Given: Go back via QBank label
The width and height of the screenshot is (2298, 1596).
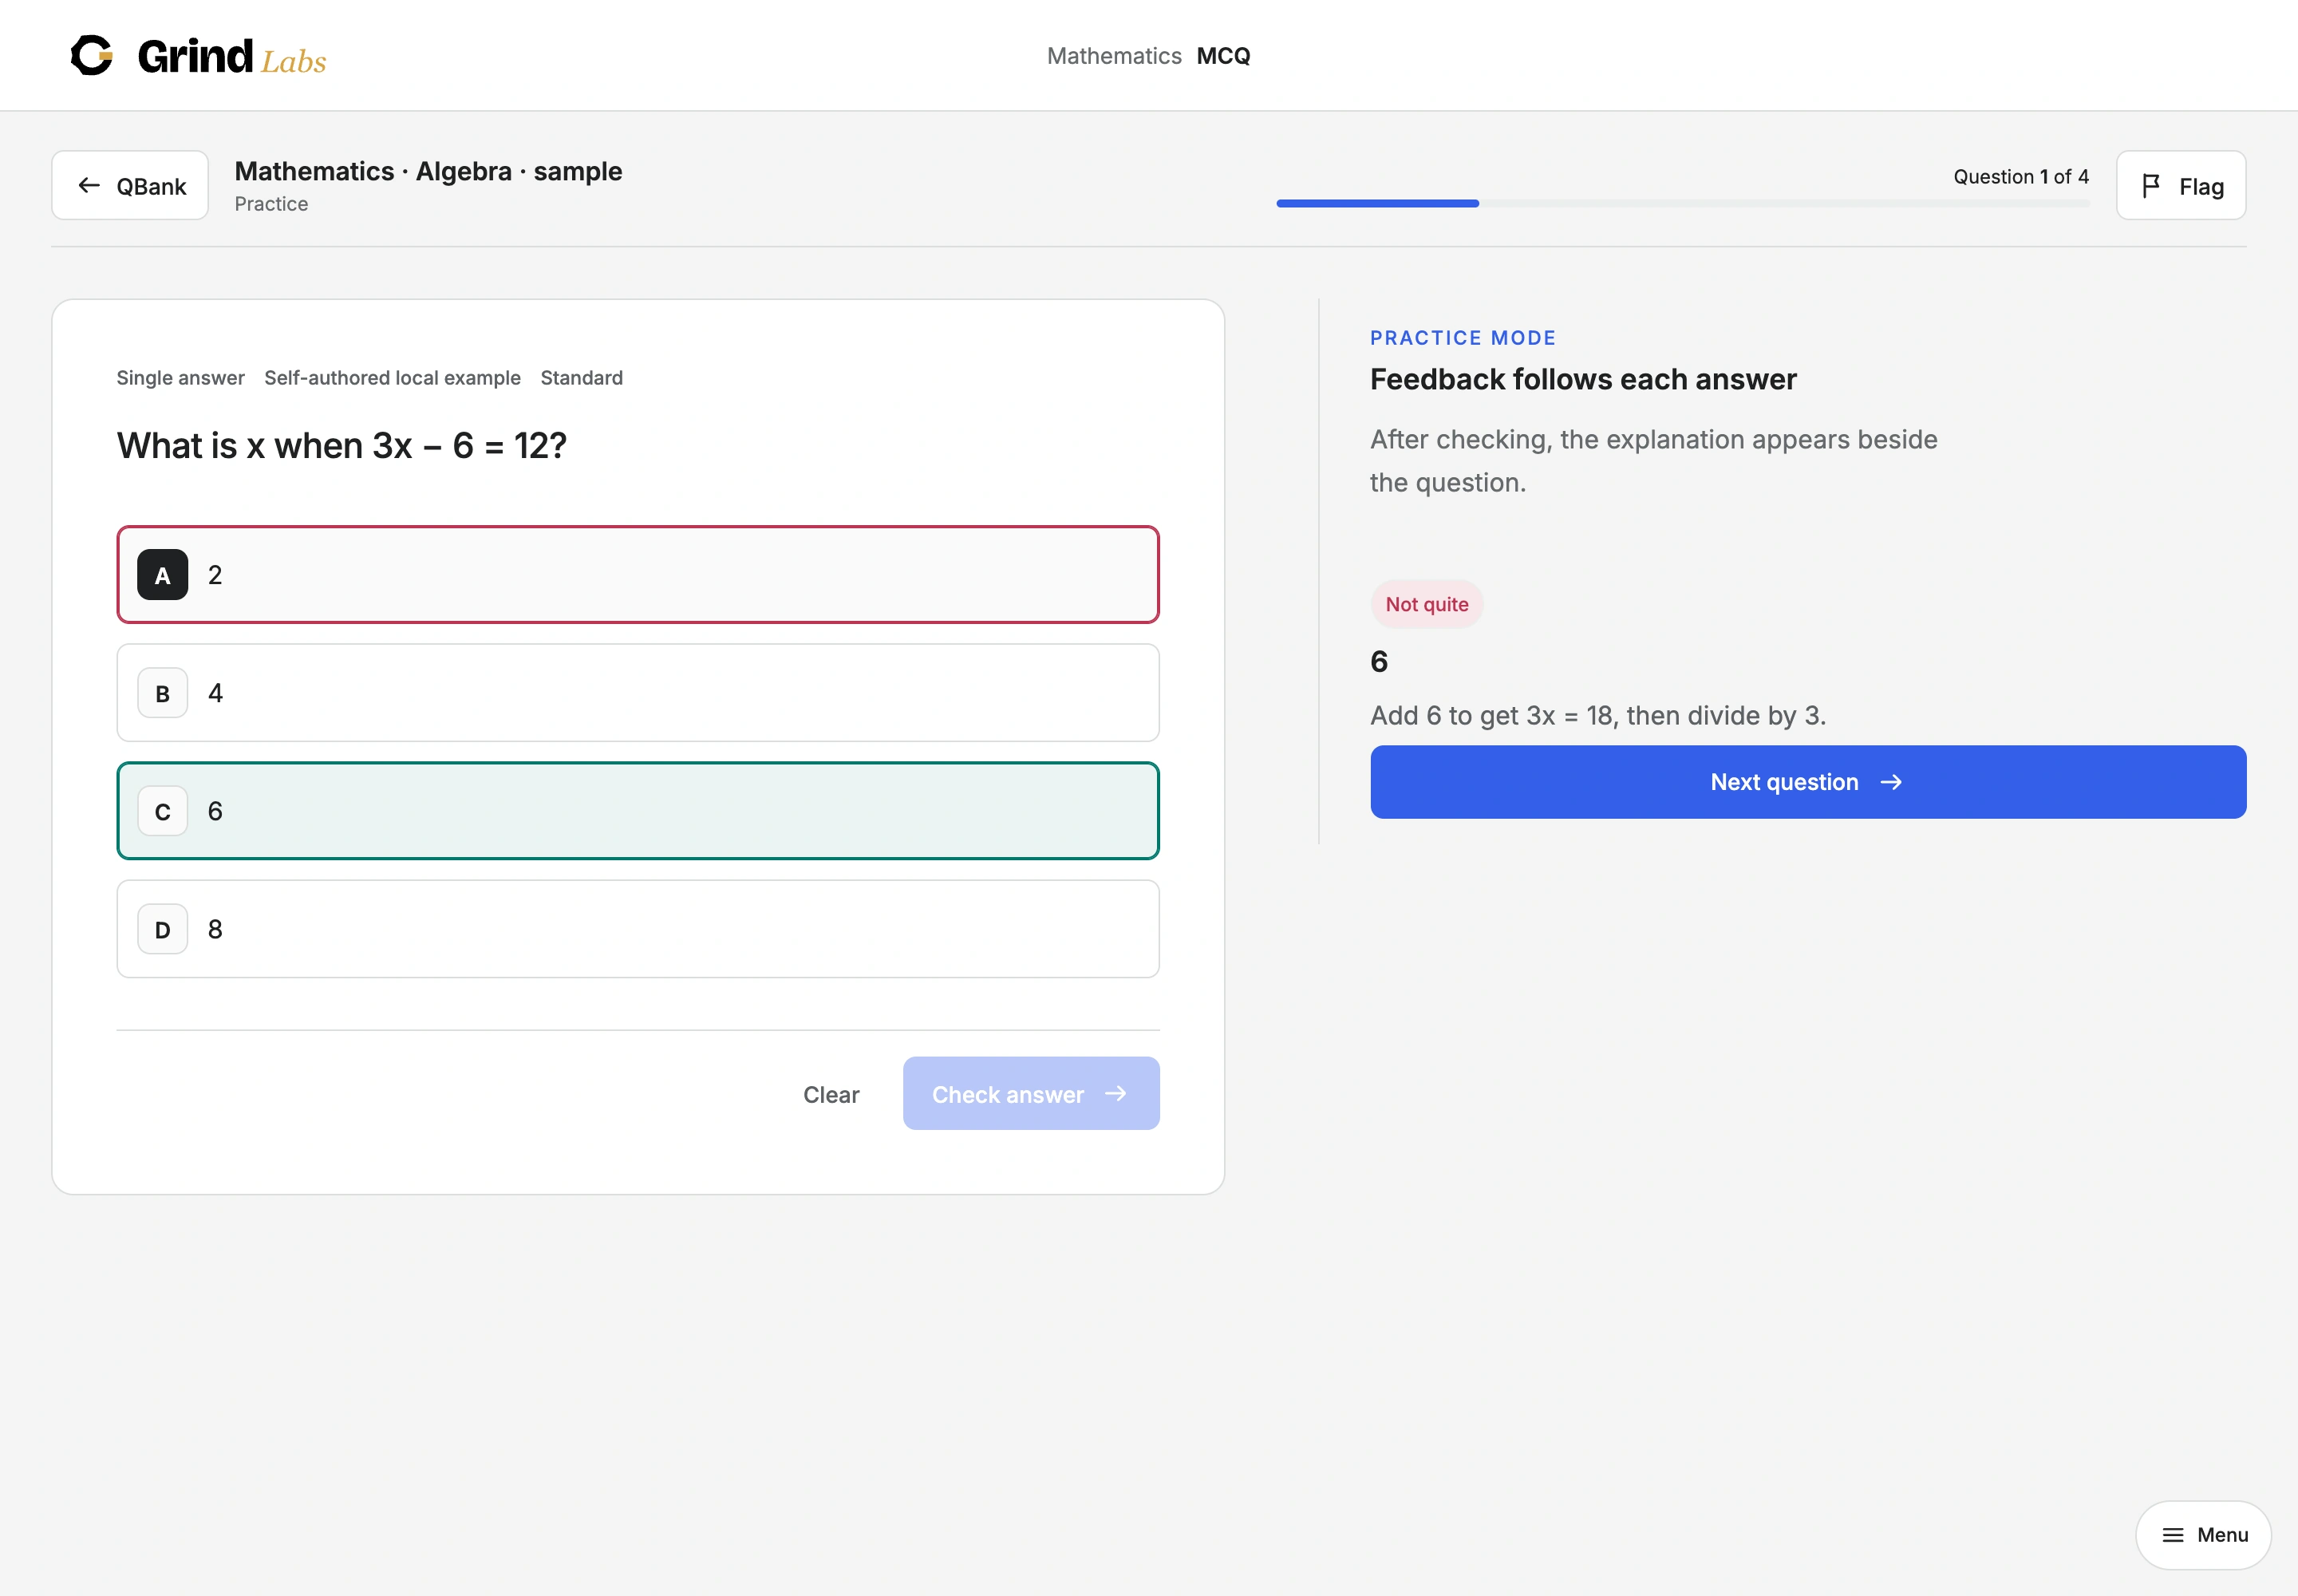Looking at the screenshot, I should (x=151, y=187).
